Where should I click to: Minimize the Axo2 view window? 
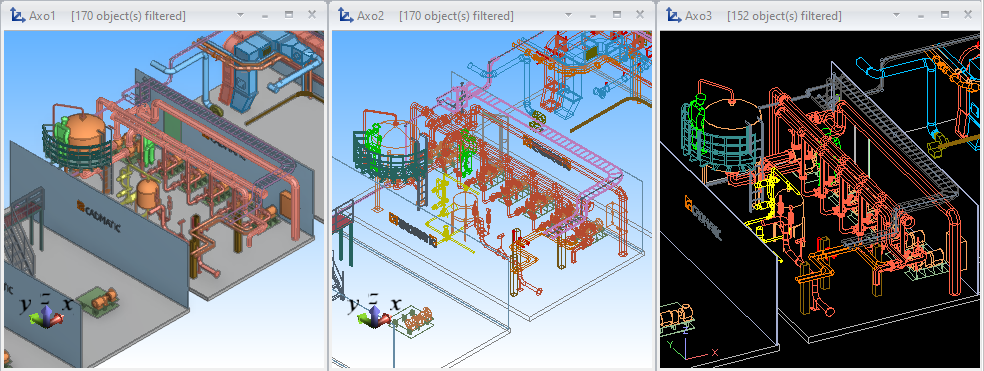[x=593, y=16]
